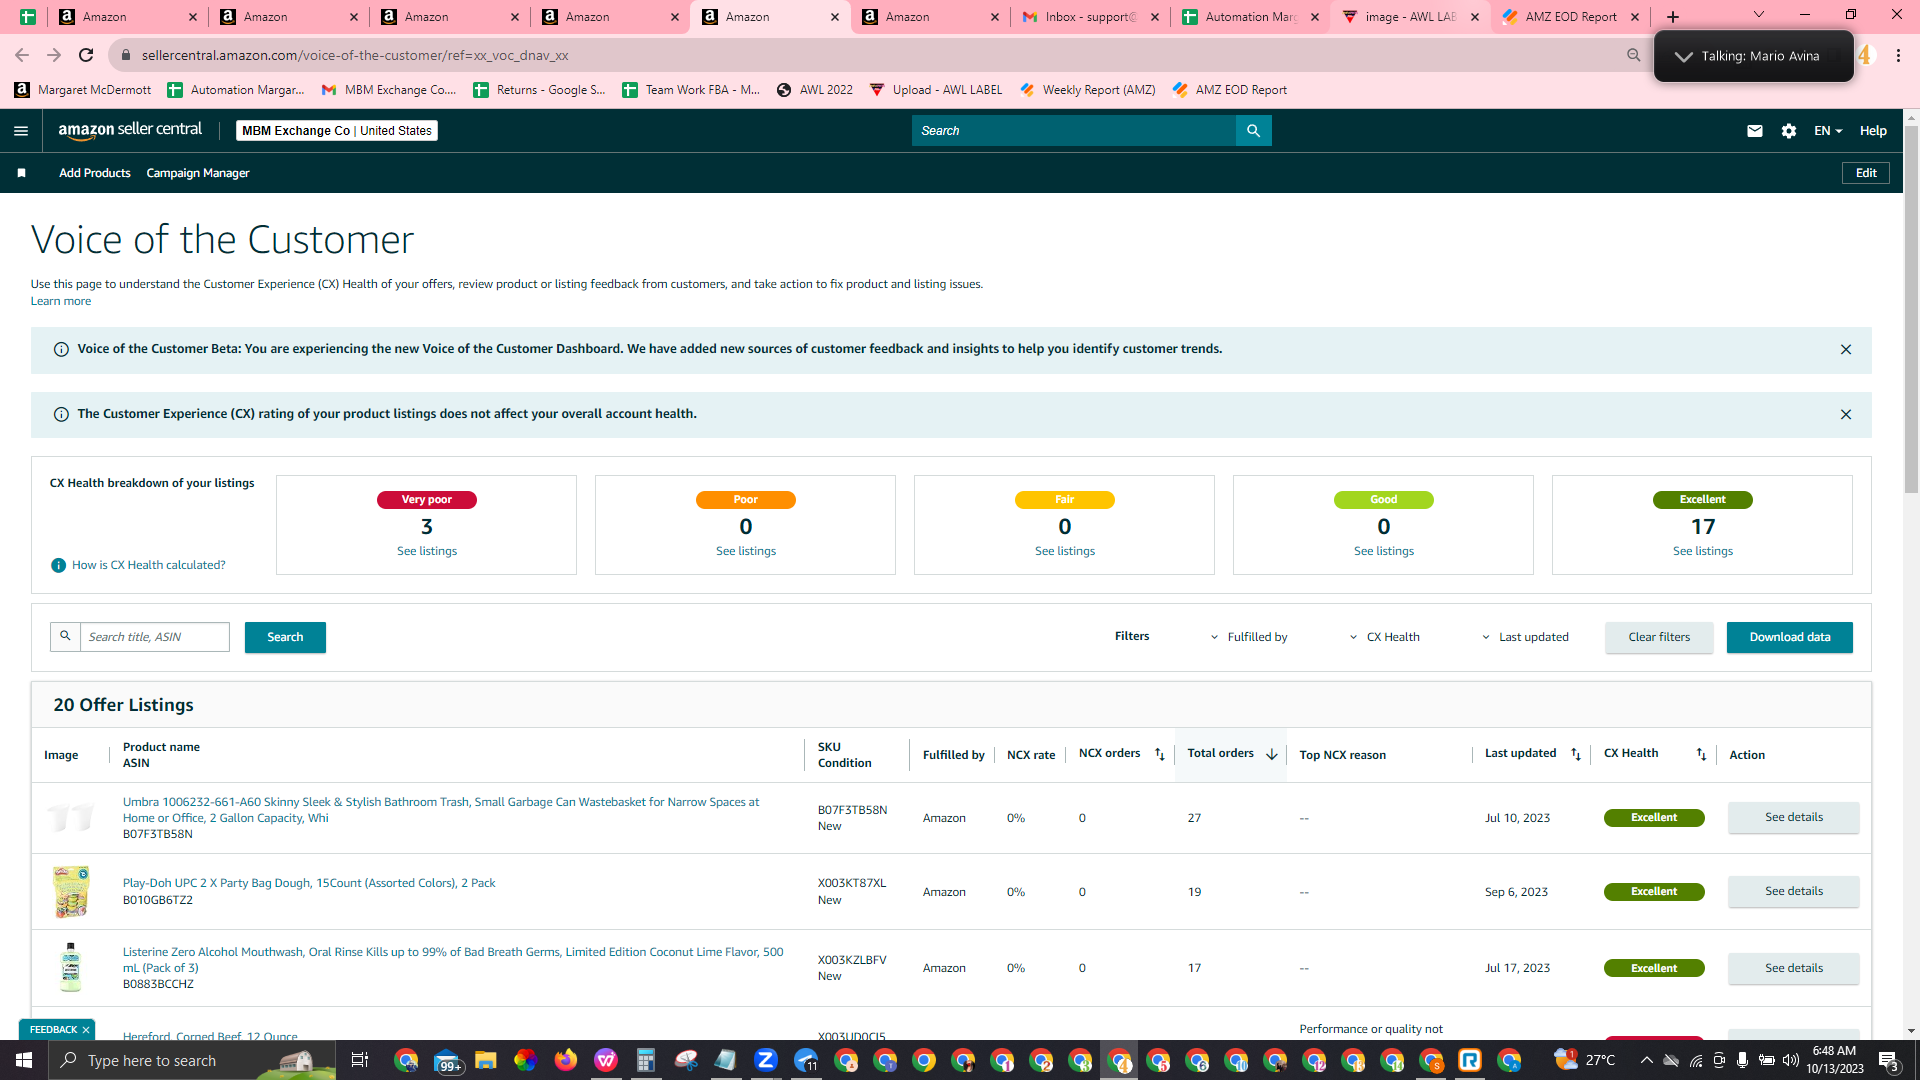Open the MBM Exchange Co account switcher
This screenshot has height=1080, width=1920.
(337, 131)
